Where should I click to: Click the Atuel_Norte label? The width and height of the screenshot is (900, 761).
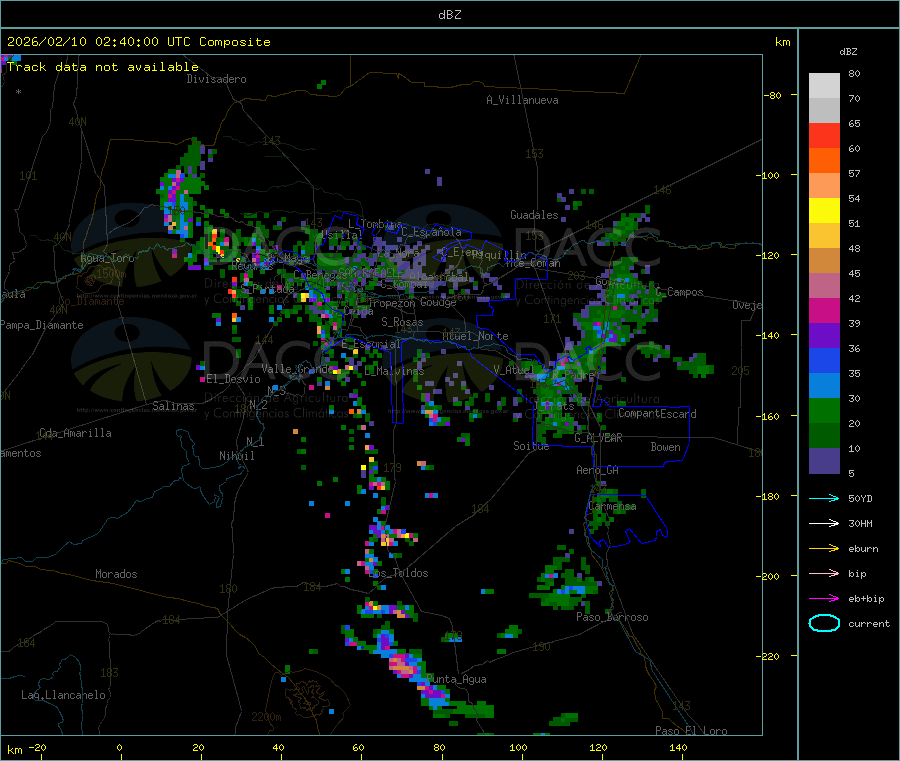[475, 336]
